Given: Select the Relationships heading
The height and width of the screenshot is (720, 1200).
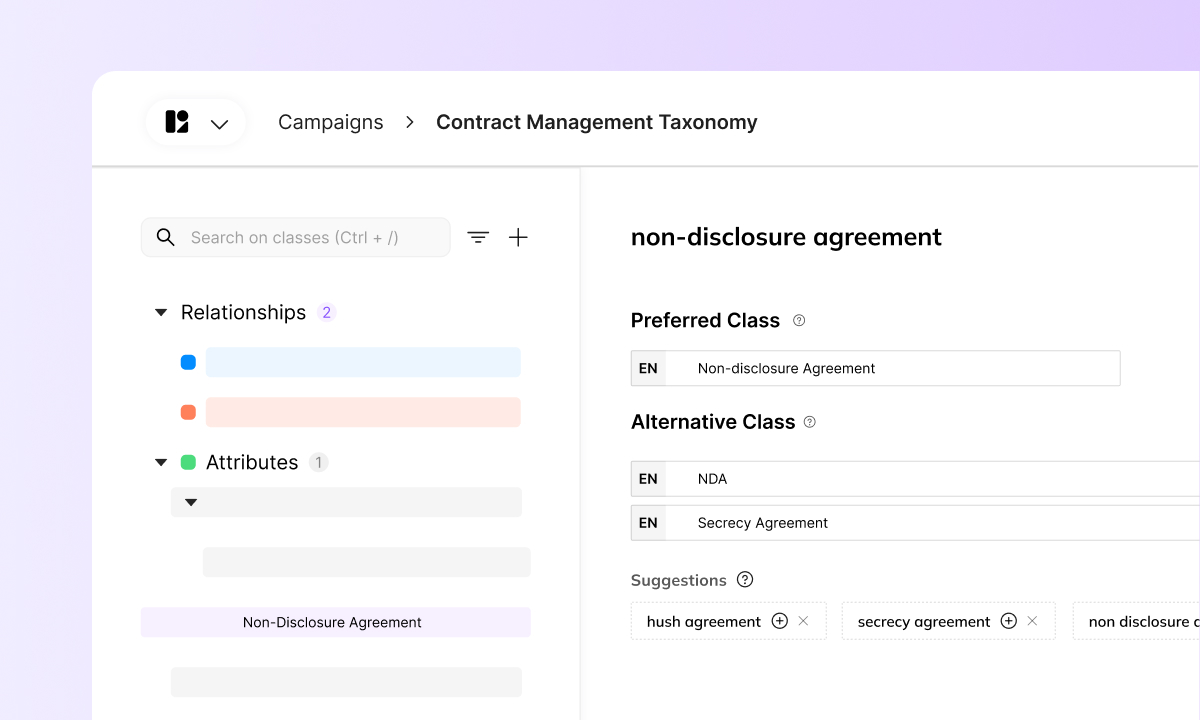Looking at the screenshot, I should (243, 312).
